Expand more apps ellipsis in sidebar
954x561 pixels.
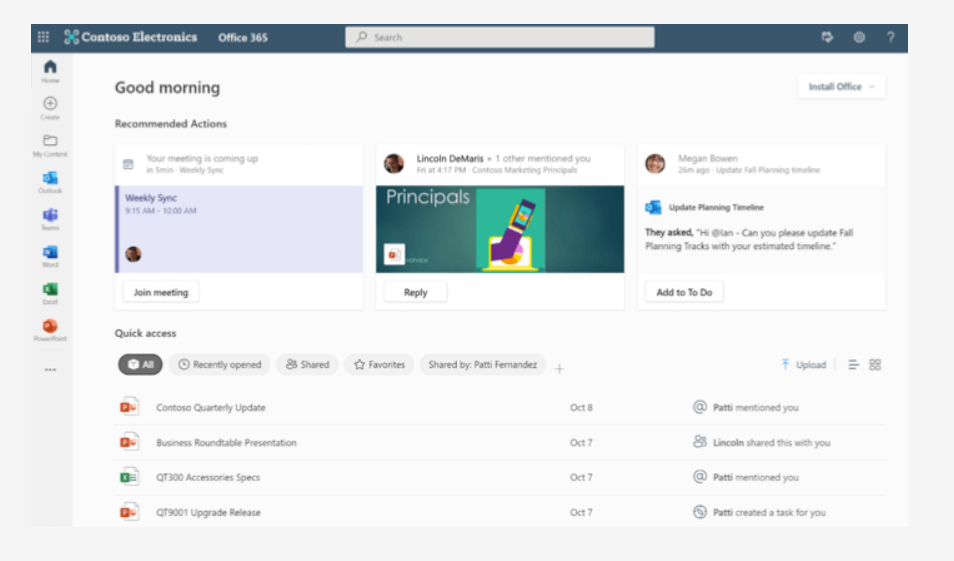50,369
